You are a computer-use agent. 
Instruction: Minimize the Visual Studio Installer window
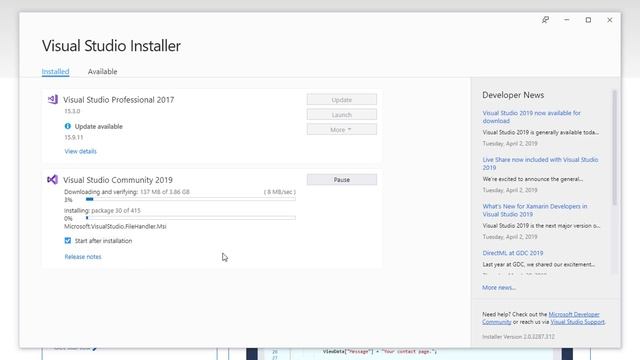pos(567,20)
